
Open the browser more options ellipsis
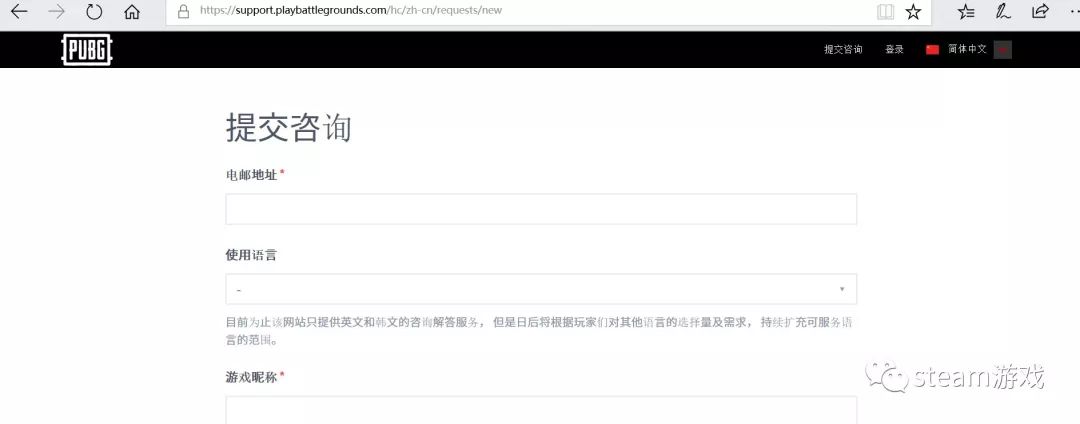point(1072,11)
